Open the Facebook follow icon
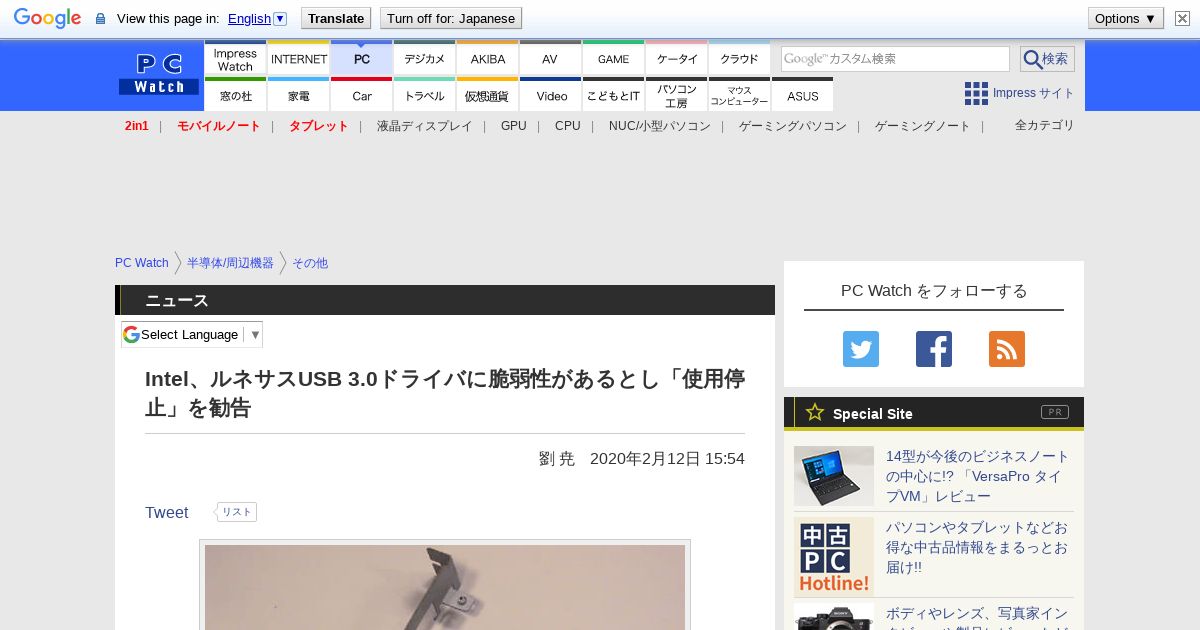 tap(934, 349)
